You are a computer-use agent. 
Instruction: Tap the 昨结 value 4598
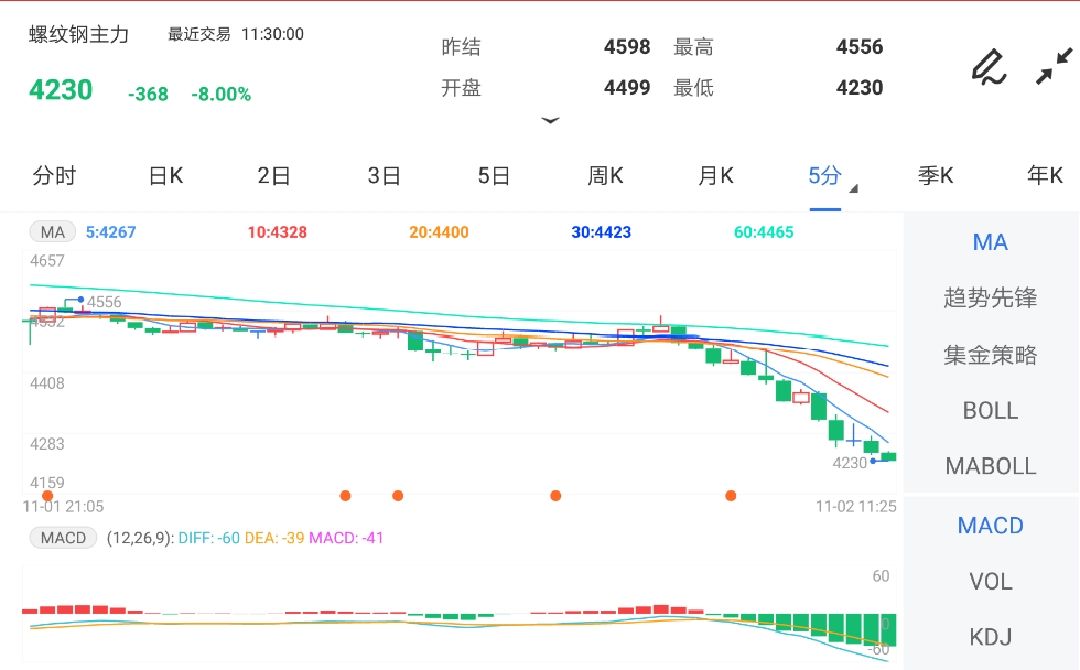(627, 47)
